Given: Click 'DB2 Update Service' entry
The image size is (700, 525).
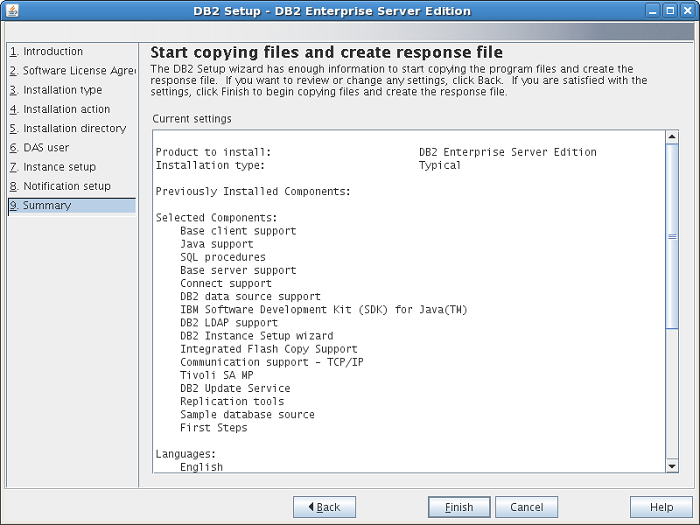Looking at the screenshot, I should click(x=235, y=388).
